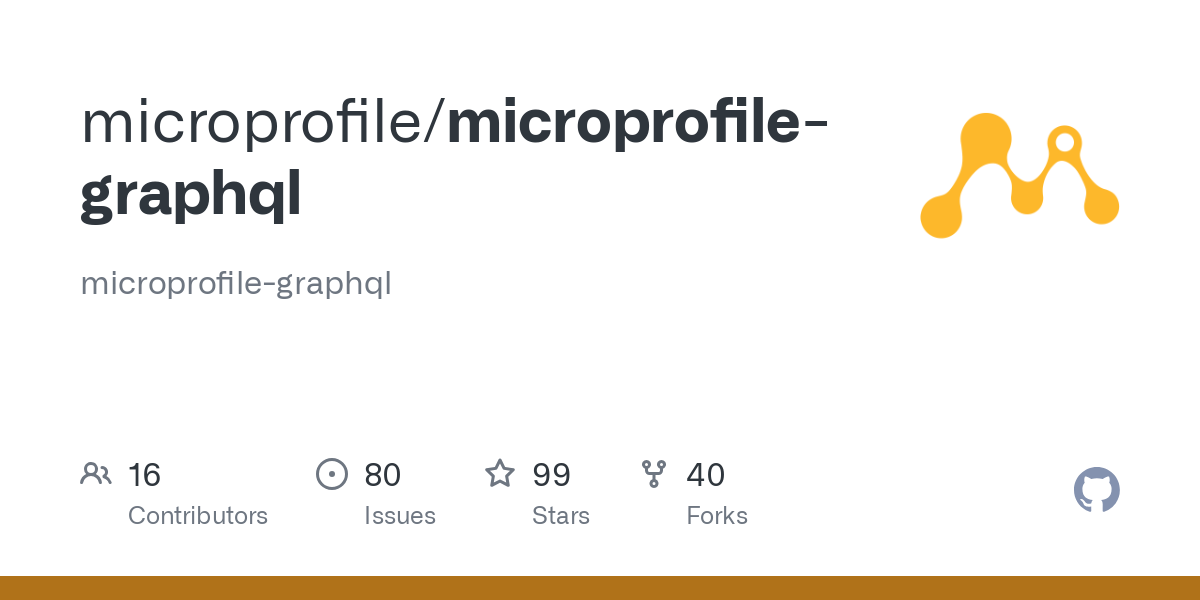Image resolution: width=1200 pixels, height=600 pixels.
Task: Click the contributor count 16
Action: tap(144, 475)
